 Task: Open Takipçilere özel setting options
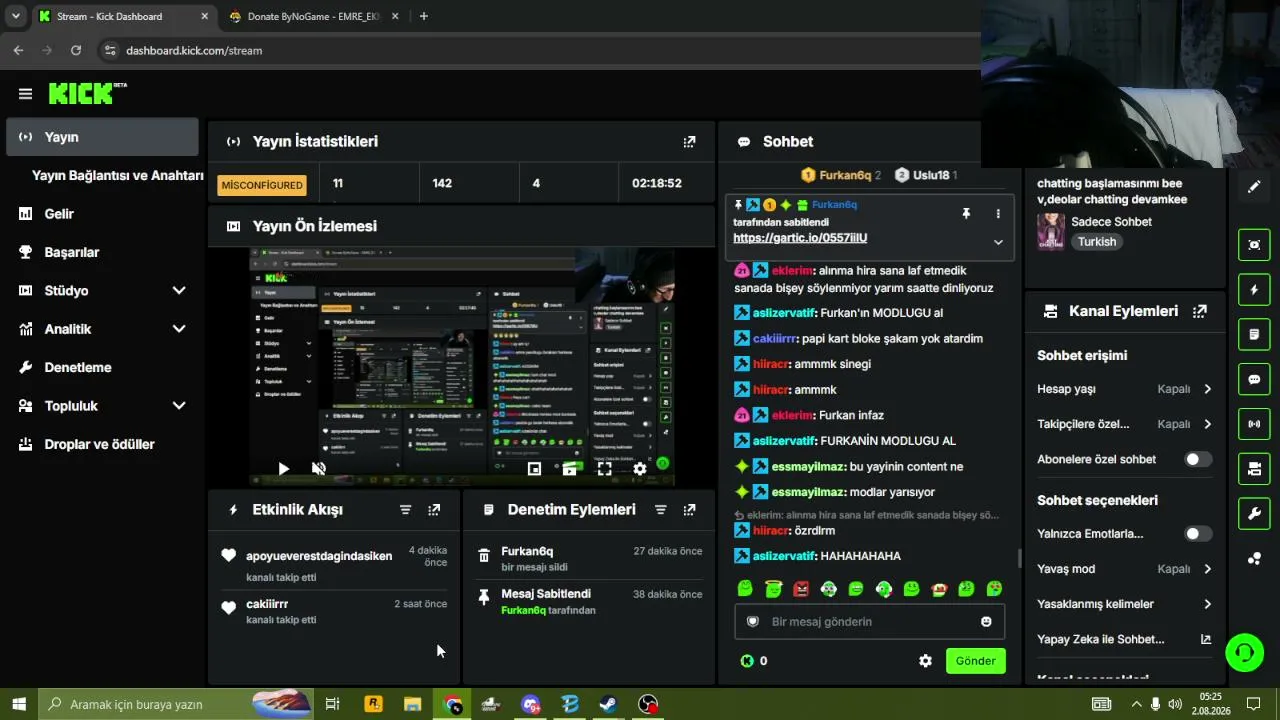tap(1125, 424)
